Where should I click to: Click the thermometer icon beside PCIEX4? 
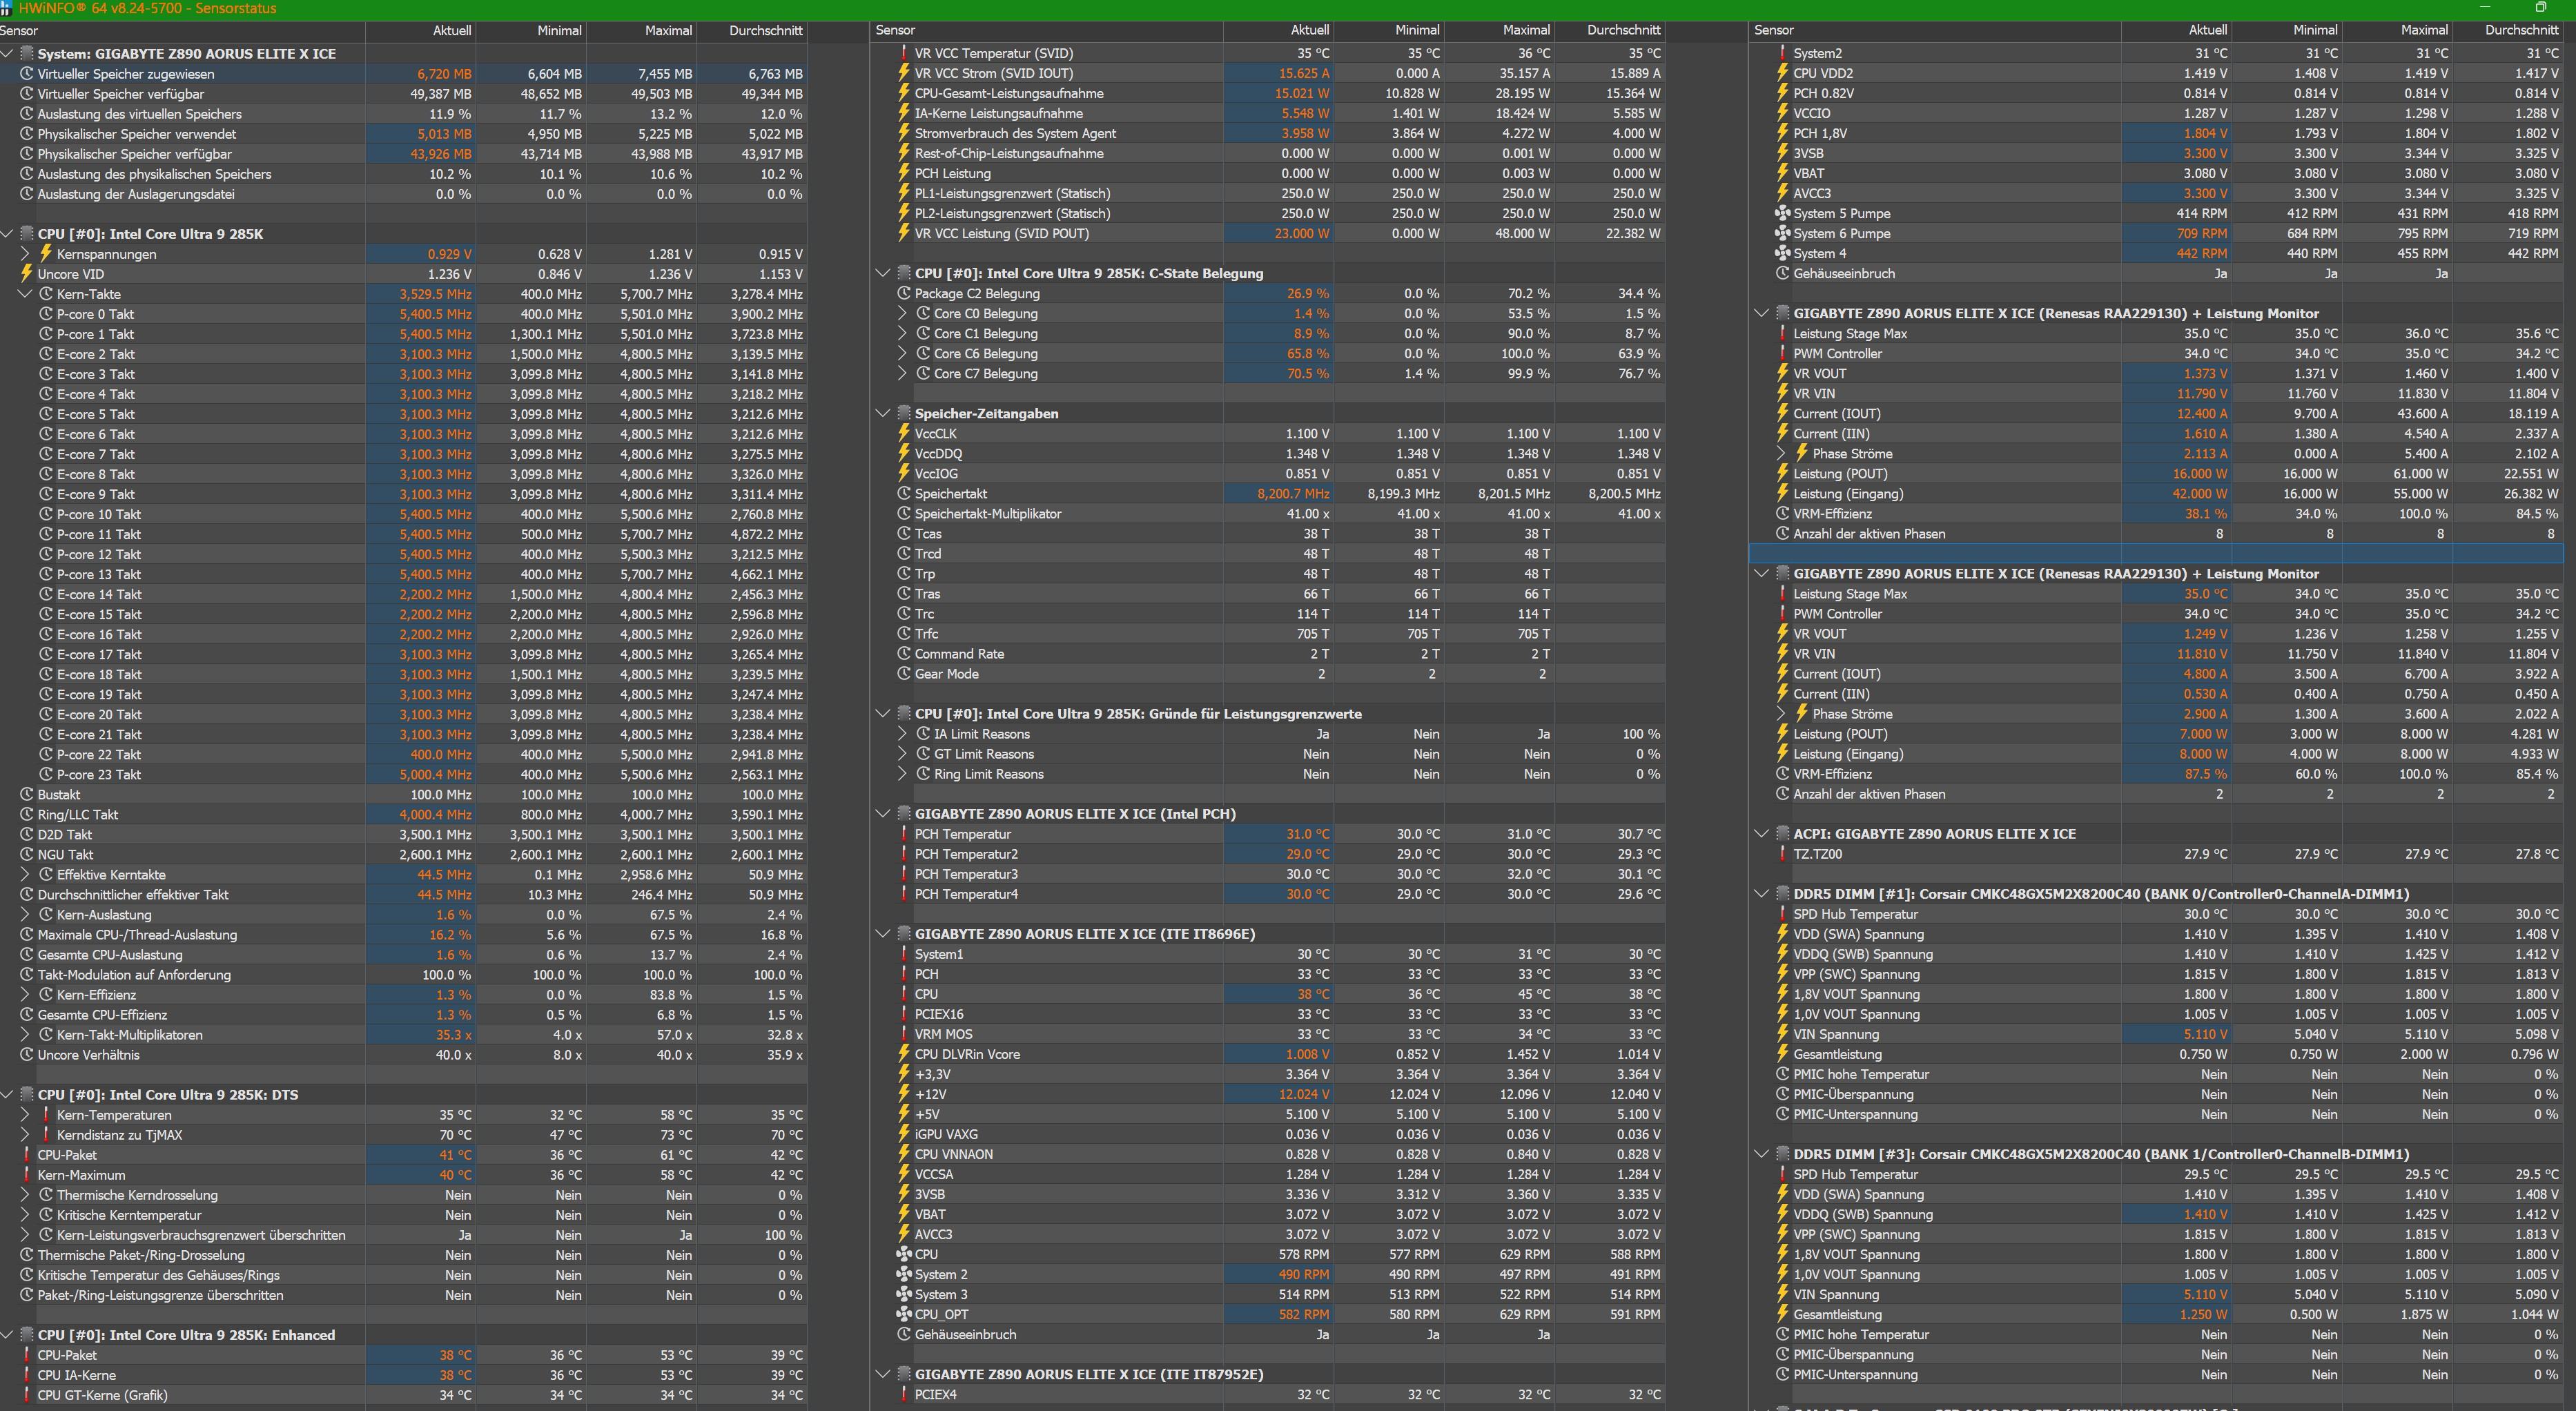tap(904, 1394)
